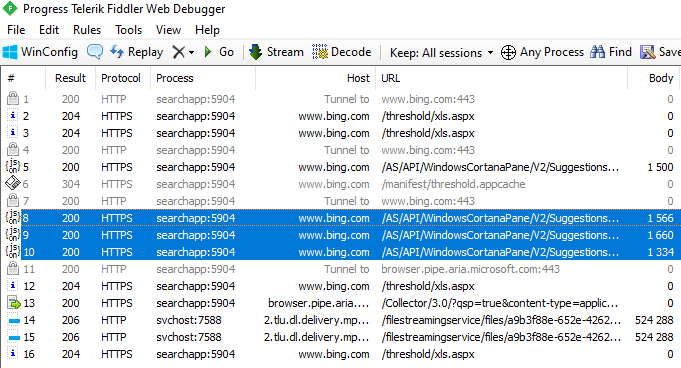Click the green Go play icon
Image resolution: width=681 pixels, height=368 pixels.
coord(208,52)
